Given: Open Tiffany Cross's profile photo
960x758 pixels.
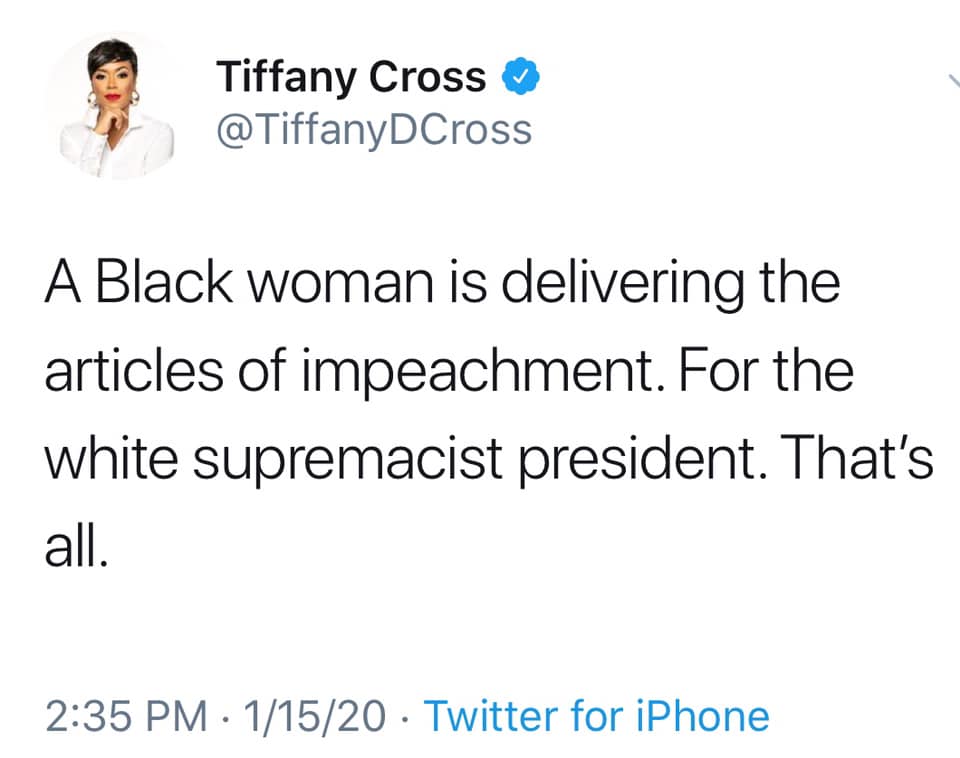Looking at the screenshot, I should [110, 106].
